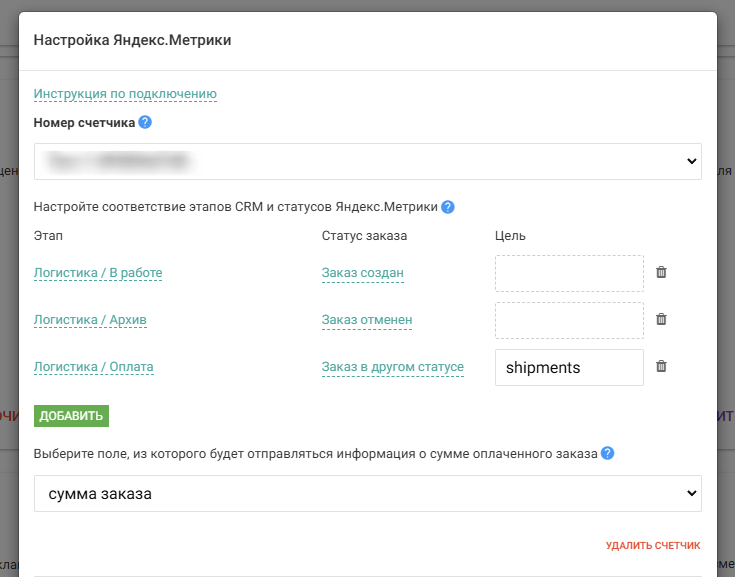
Task: Open the counter number dropdown
Action: click(367, 161)
